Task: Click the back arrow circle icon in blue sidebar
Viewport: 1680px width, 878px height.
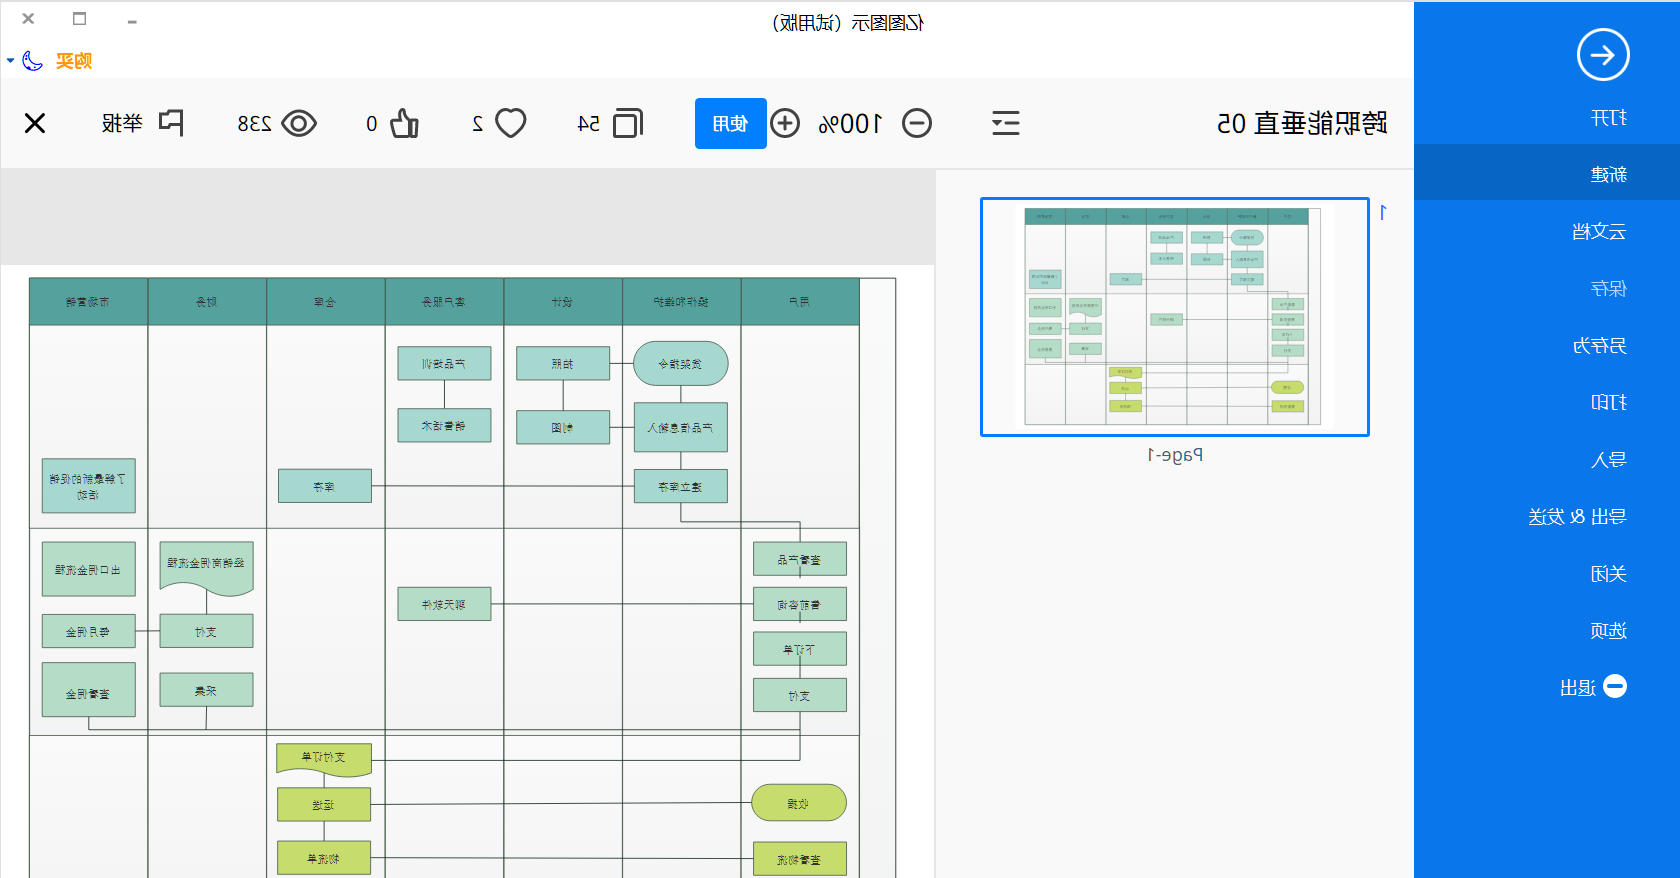Action: point(1603,55)
